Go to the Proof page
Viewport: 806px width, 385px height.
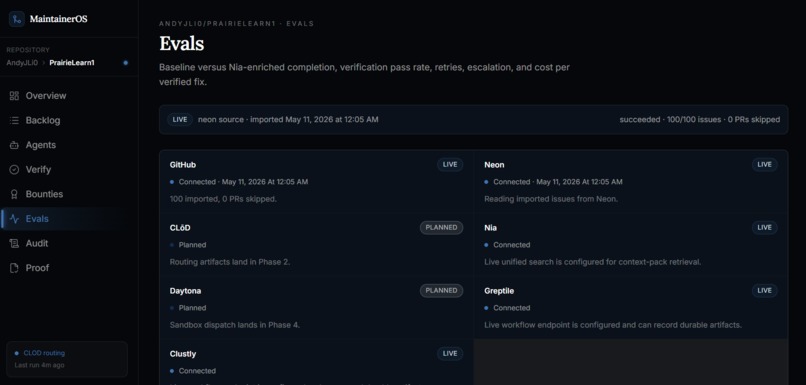69,268
